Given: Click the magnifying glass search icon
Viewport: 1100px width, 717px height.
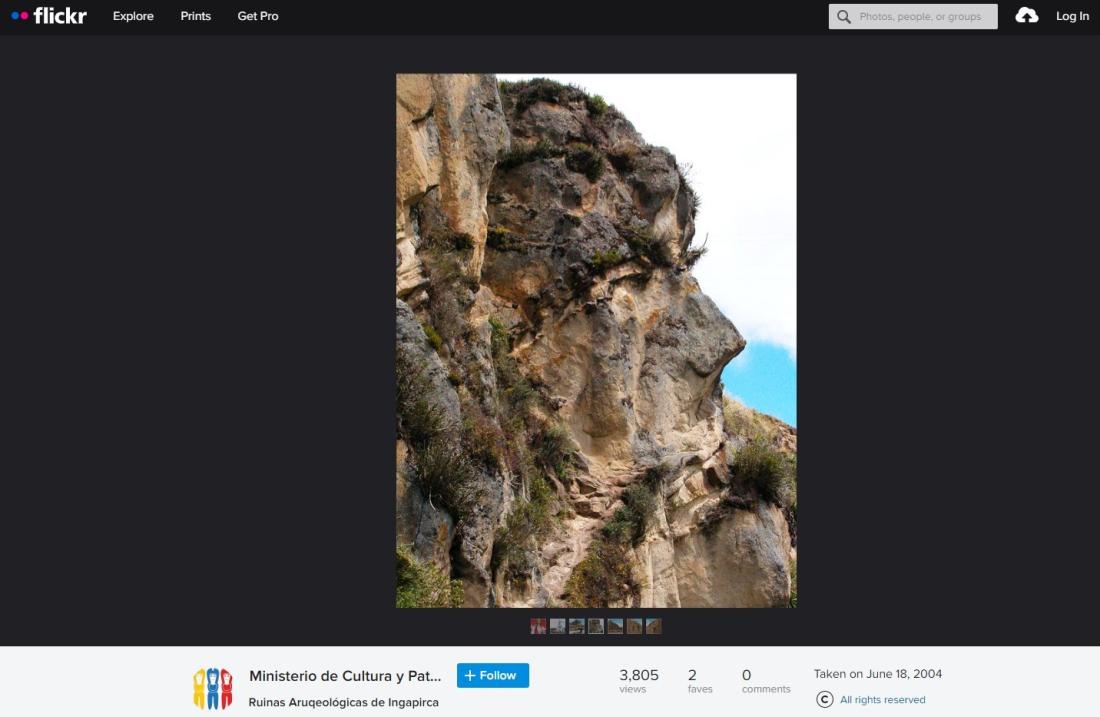Looking at the screenshot, I should point(843,16).
